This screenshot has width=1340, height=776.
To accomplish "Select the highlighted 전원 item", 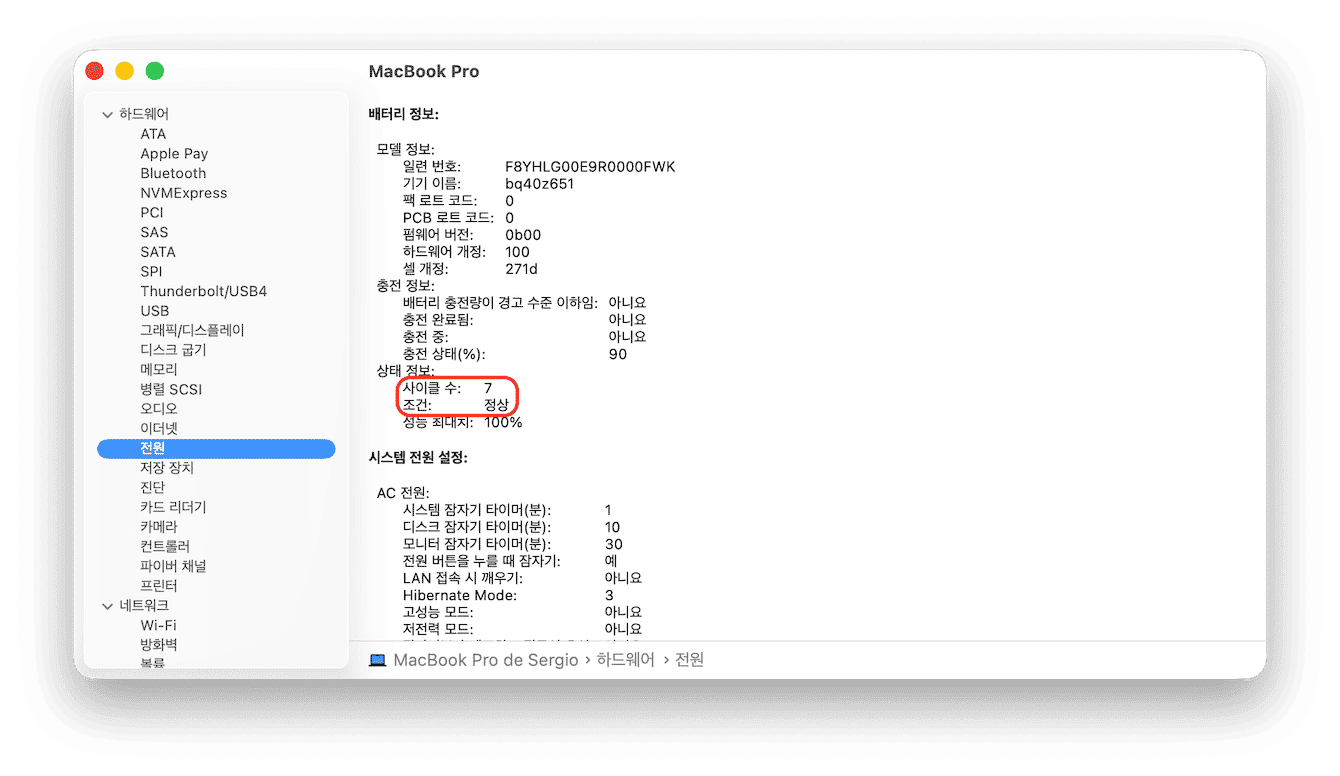I will coord(216,448).
